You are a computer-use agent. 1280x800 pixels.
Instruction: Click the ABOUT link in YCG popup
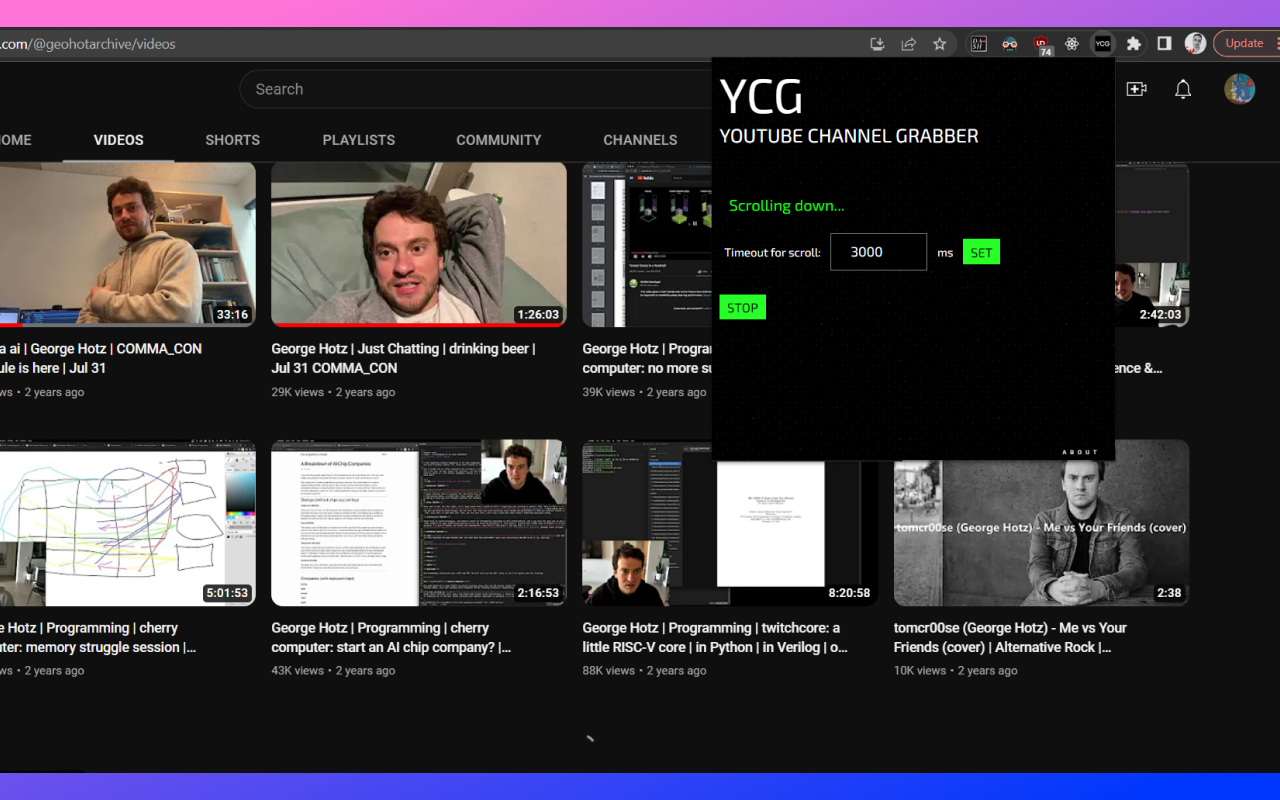pos(1079,452)
